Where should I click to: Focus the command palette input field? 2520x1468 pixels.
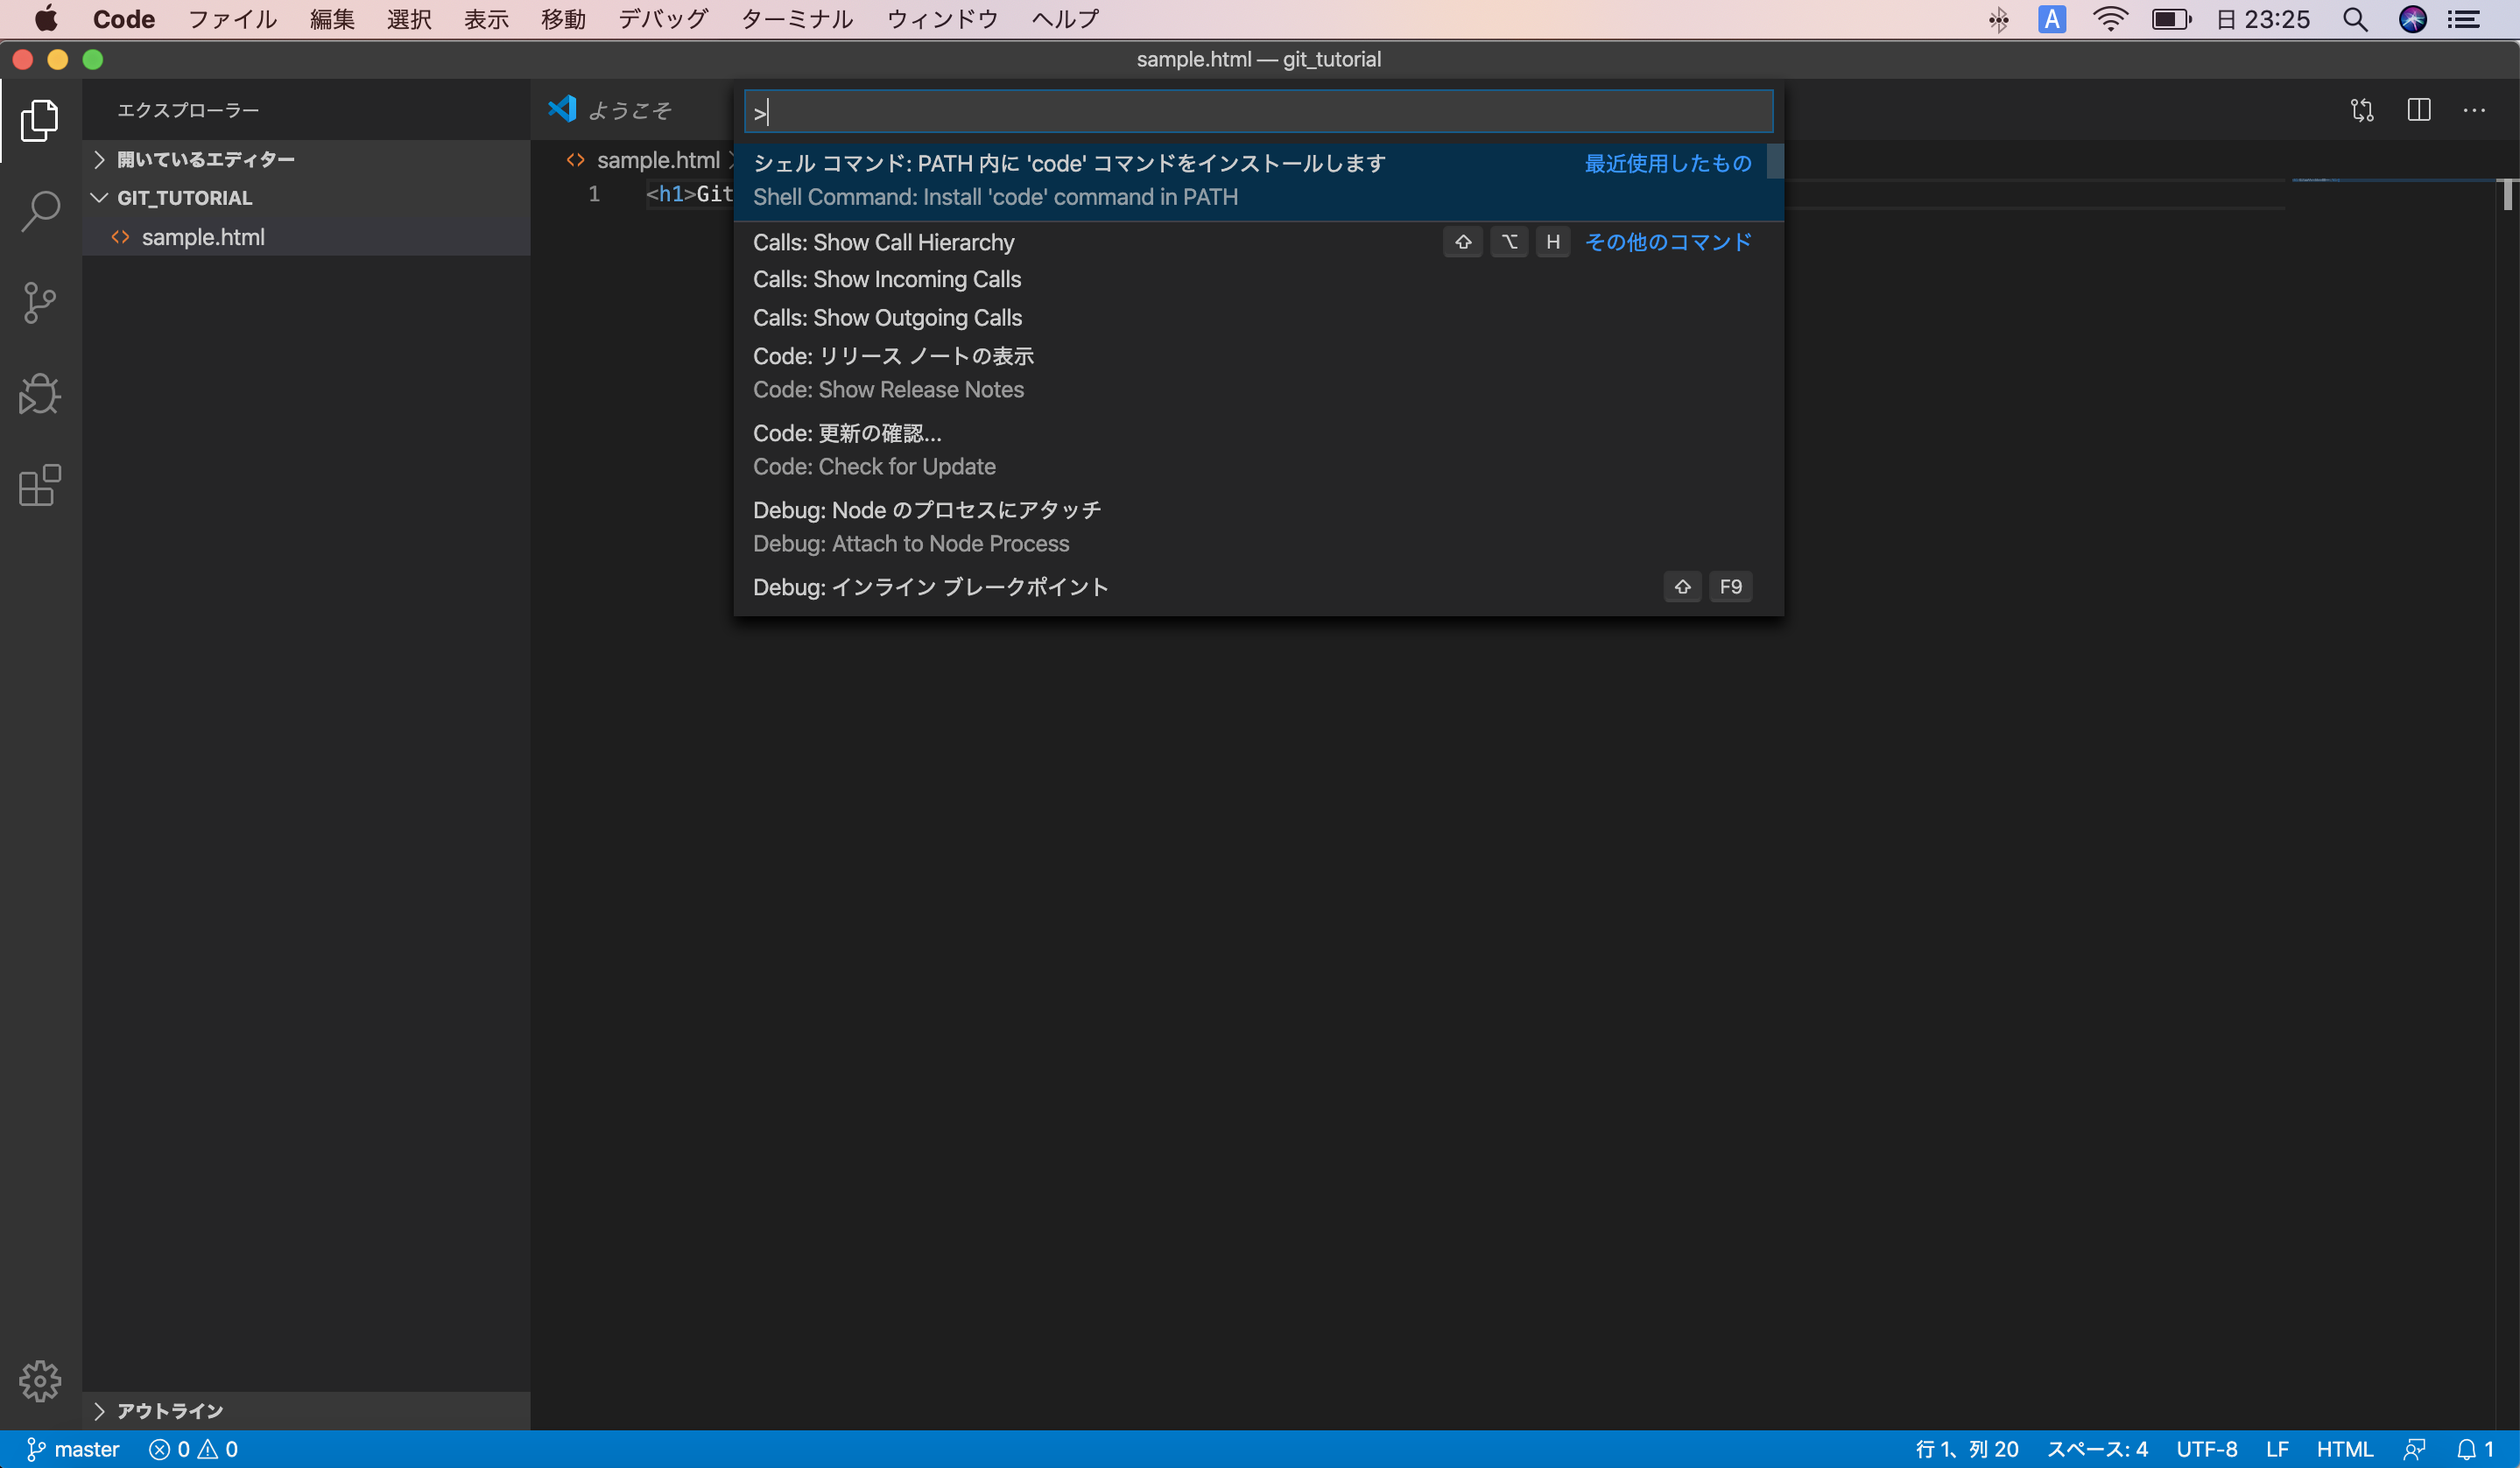click(x=1258, y=111)
